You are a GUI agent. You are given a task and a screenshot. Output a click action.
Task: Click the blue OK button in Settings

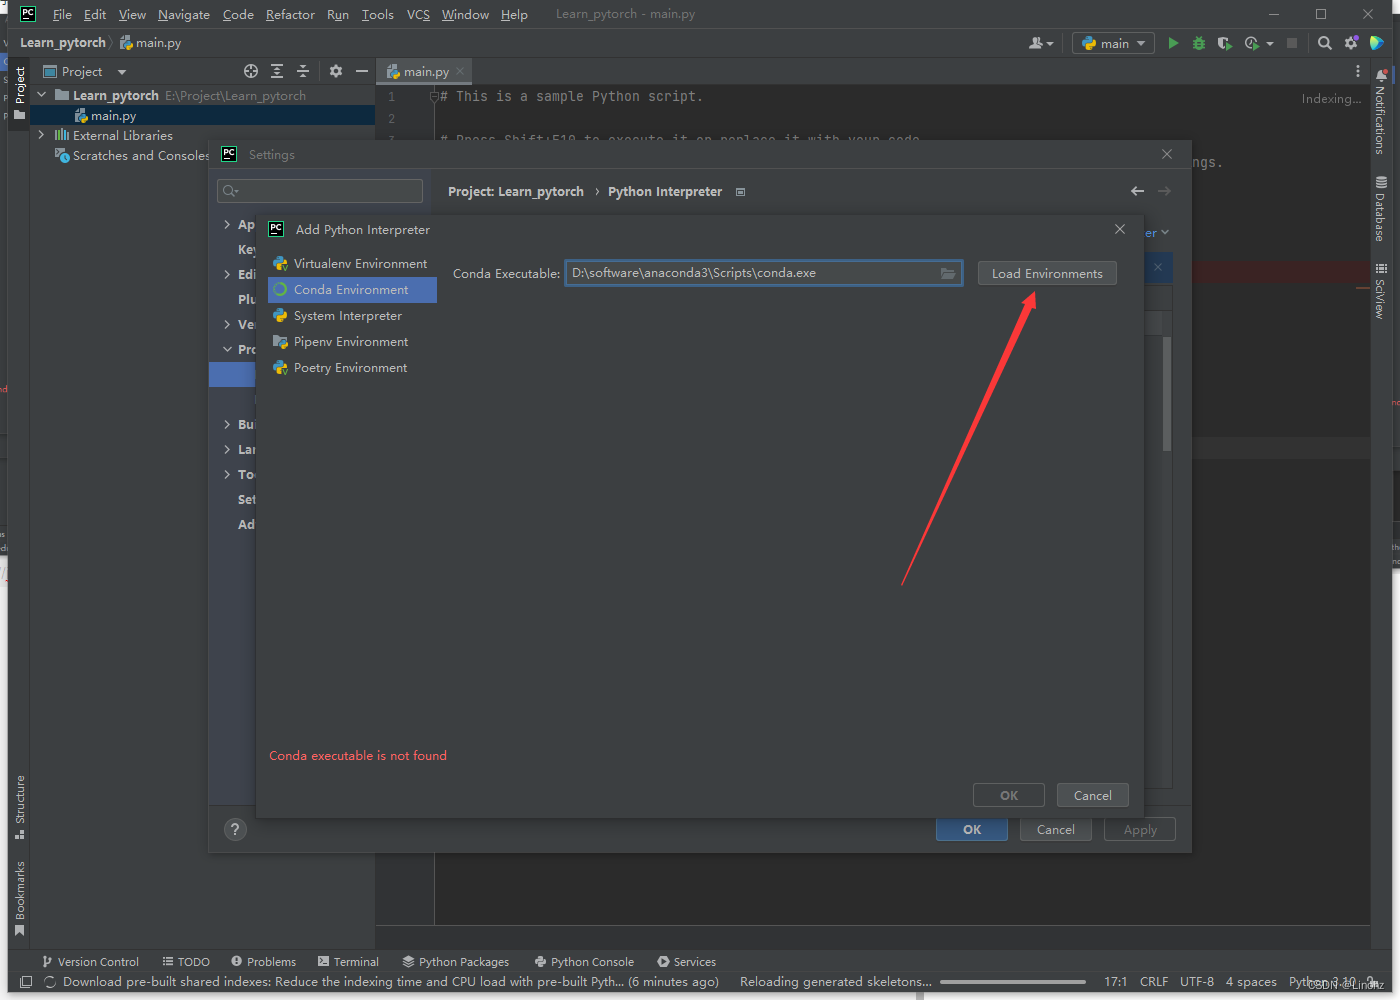tap(971, 829)
